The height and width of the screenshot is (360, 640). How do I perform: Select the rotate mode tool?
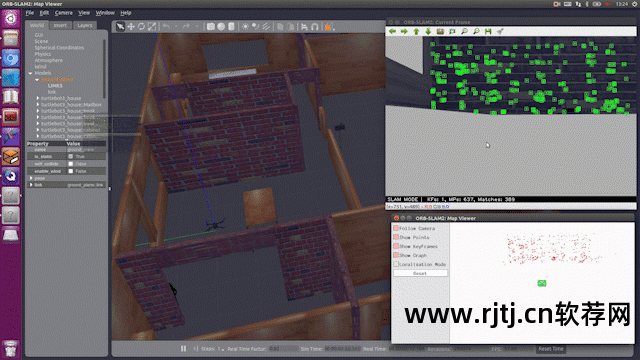click(141, 27)
